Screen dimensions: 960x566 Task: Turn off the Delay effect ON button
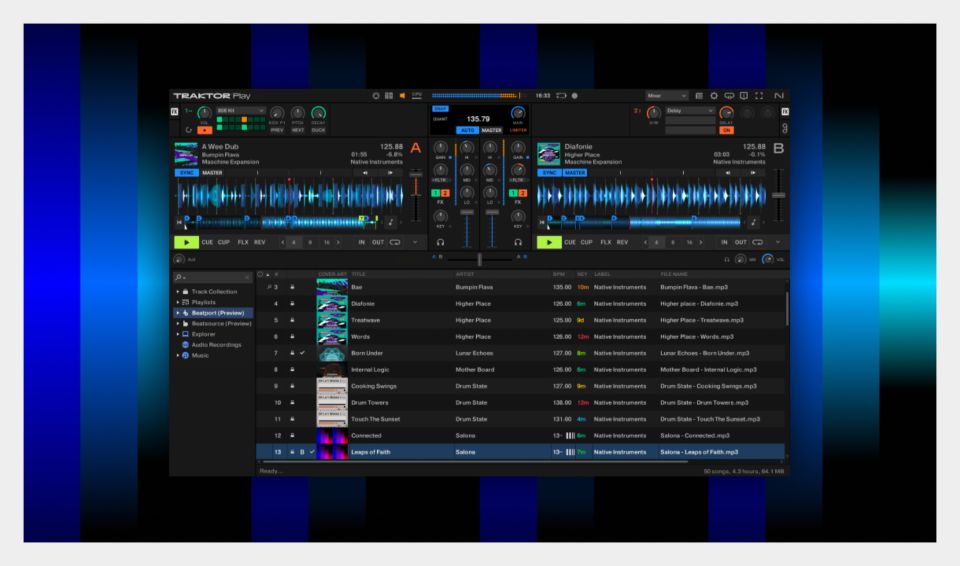(x=727, y=129)
